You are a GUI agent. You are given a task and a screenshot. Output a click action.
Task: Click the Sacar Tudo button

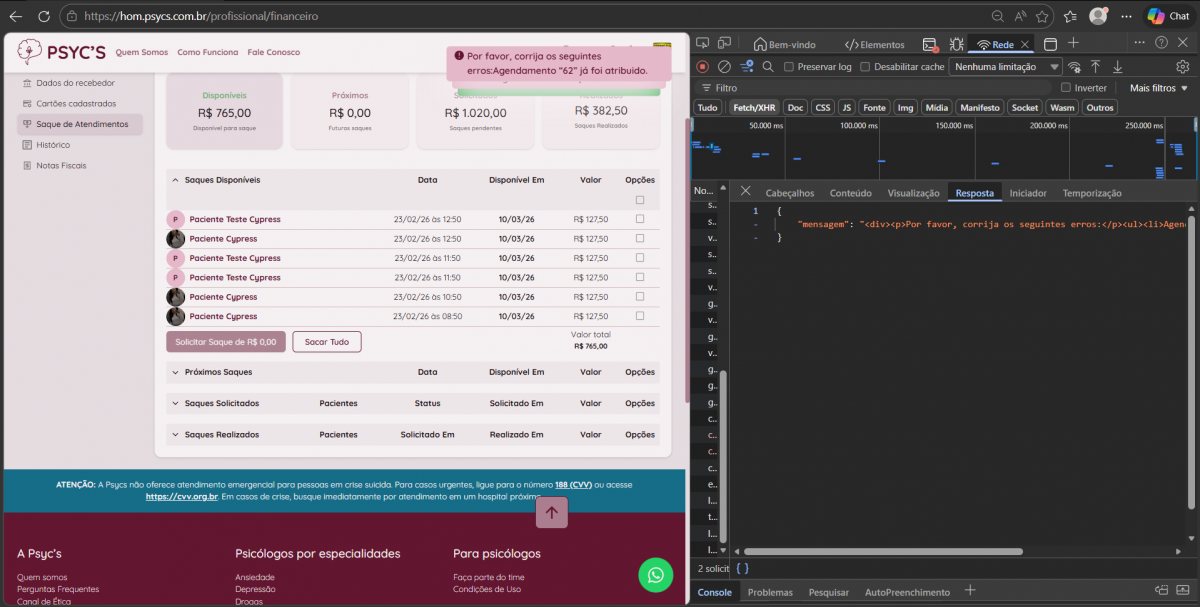326,342
